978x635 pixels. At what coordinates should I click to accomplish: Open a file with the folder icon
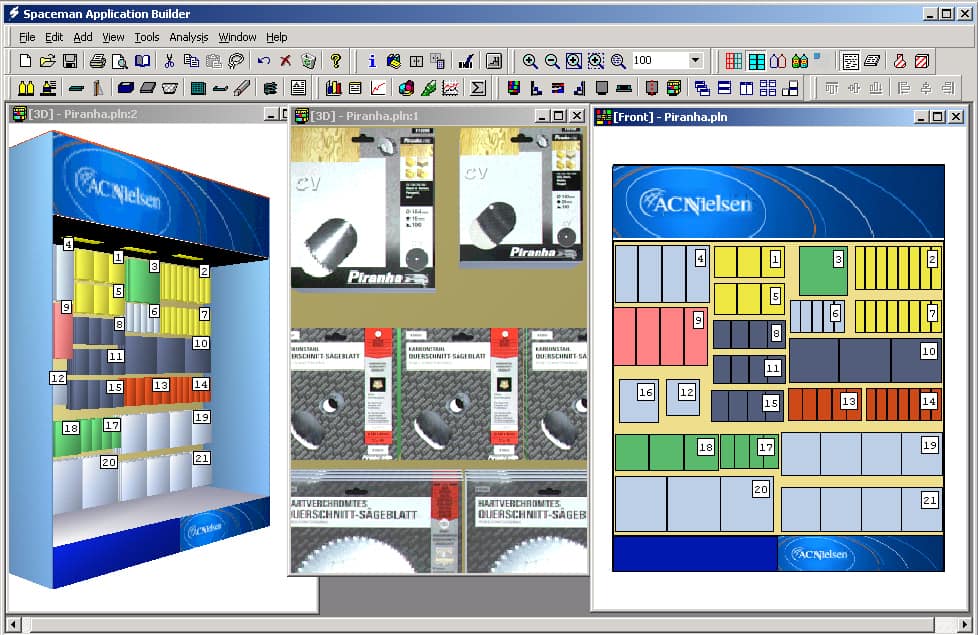click(48, 61)
